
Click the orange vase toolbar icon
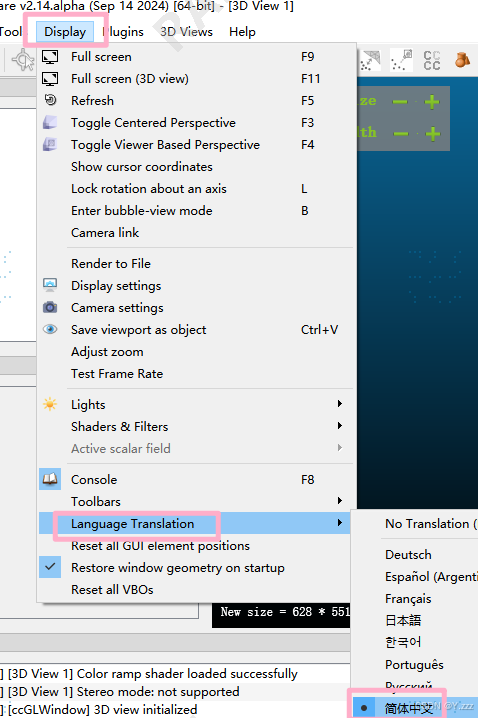click(462, 60)
